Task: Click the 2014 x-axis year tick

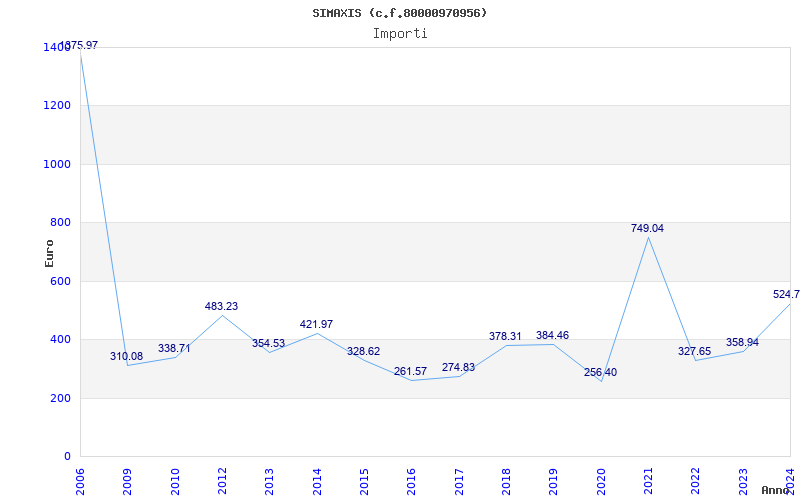Action: tap(317, 482)
